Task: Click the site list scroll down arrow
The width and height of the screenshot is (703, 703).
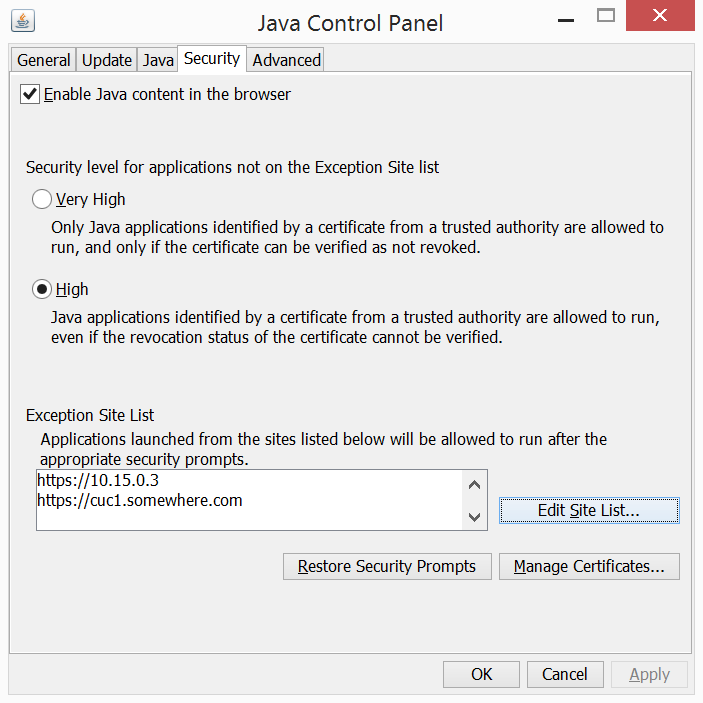Action: tap(474, 516)
